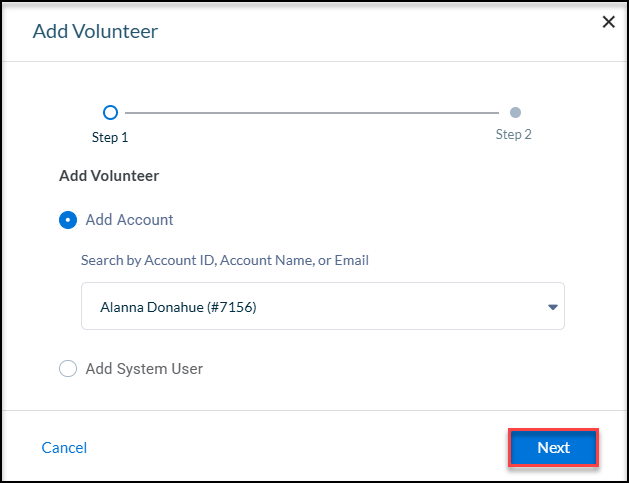Open the Alanna Donahue account combo box
This screenshot has height=483, width=629.
(x=323, y=306)
